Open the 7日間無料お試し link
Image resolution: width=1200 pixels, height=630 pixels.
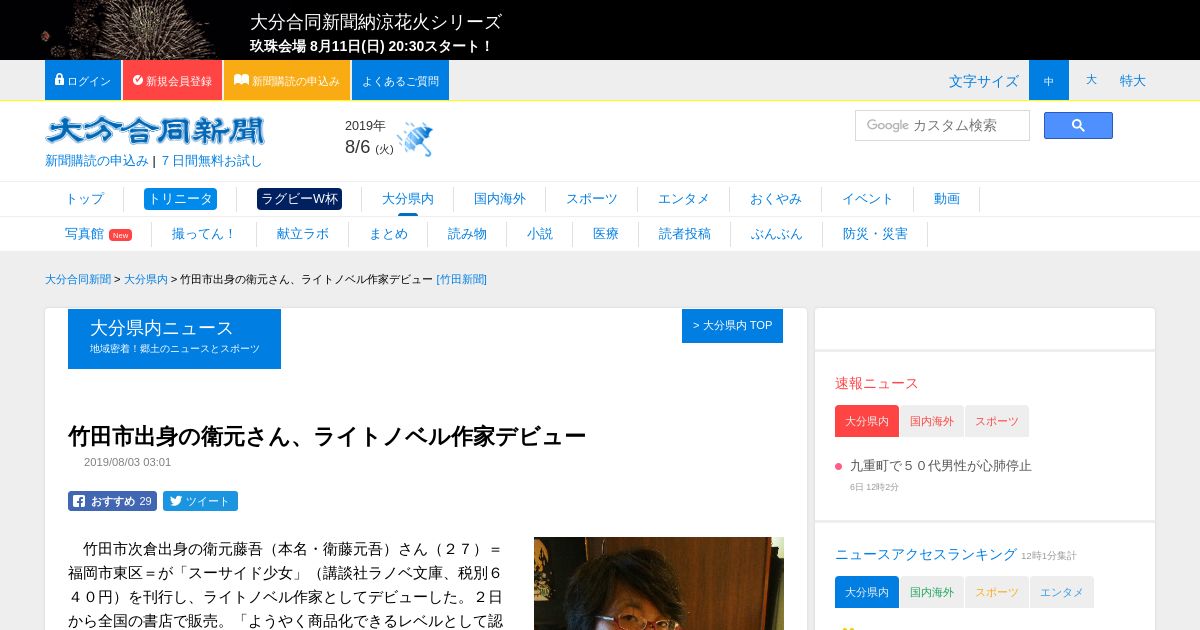[x=212, y=160]
